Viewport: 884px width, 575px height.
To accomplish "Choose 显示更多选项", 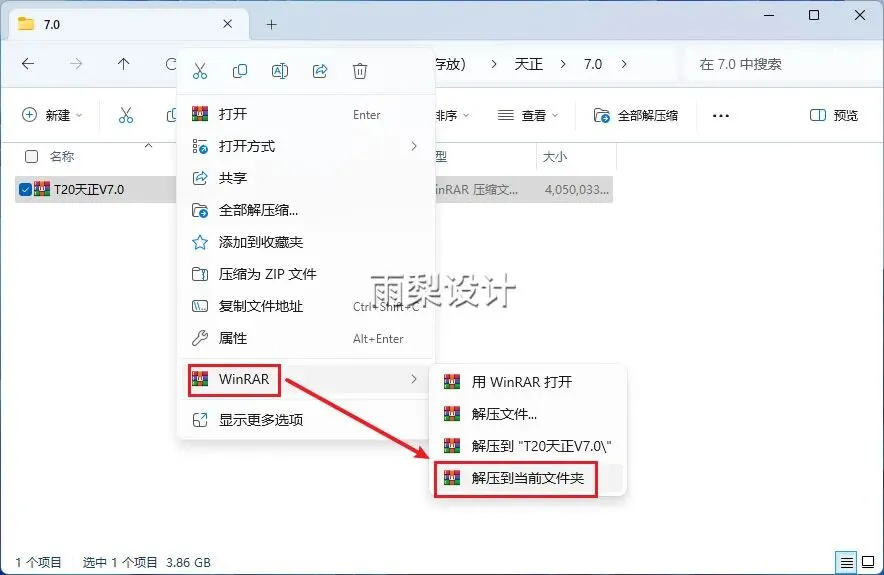I will [x=306, y=420].
